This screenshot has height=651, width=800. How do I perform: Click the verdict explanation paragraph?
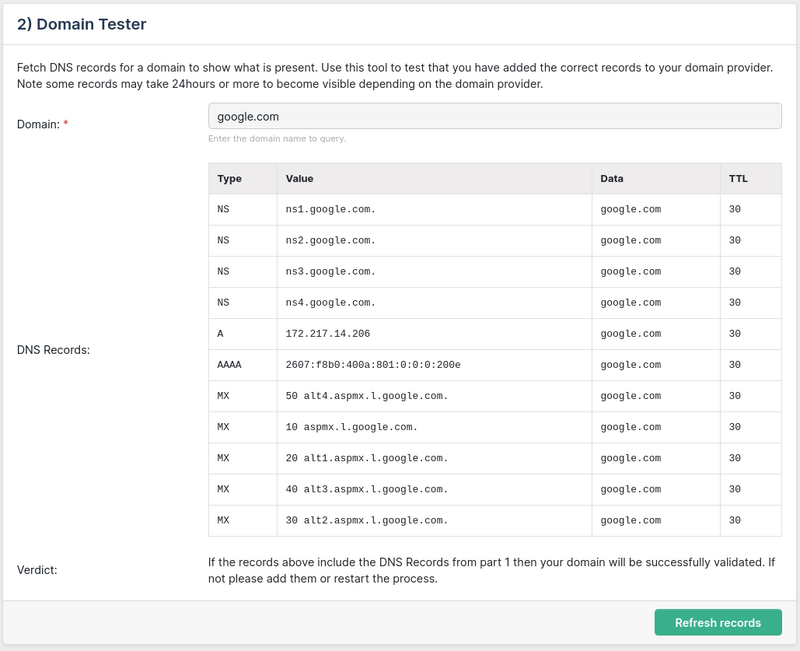click(491, 570)
